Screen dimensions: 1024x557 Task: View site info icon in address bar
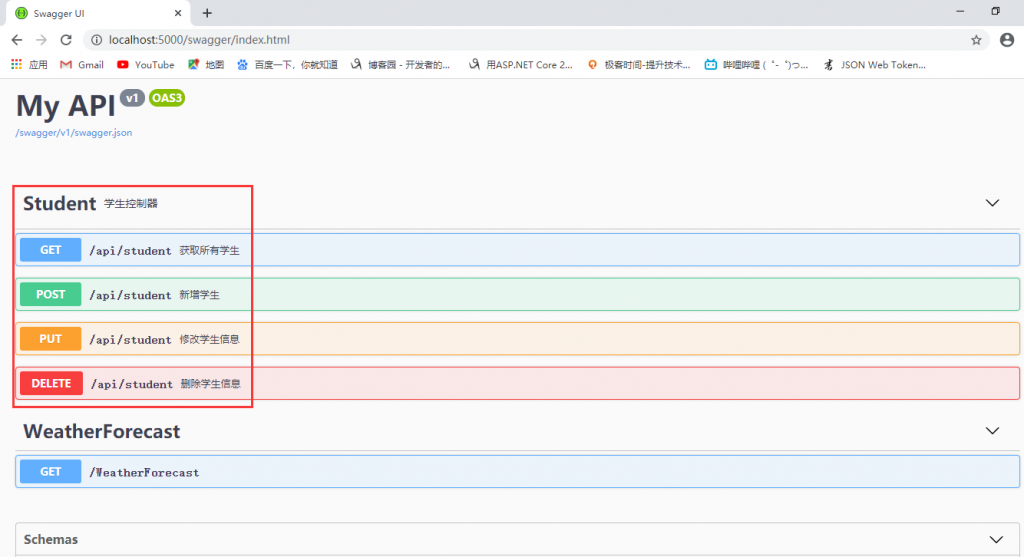97,40
